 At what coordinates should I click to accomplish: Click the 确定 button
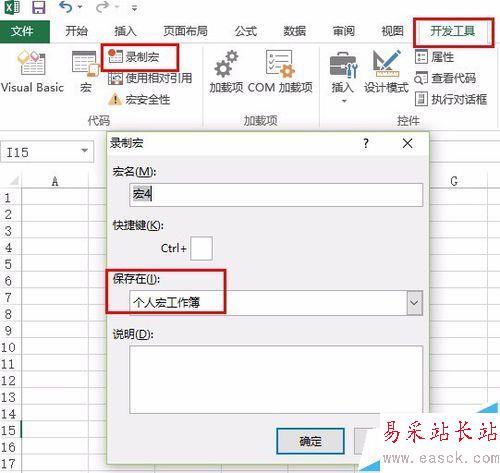point(310,441)
